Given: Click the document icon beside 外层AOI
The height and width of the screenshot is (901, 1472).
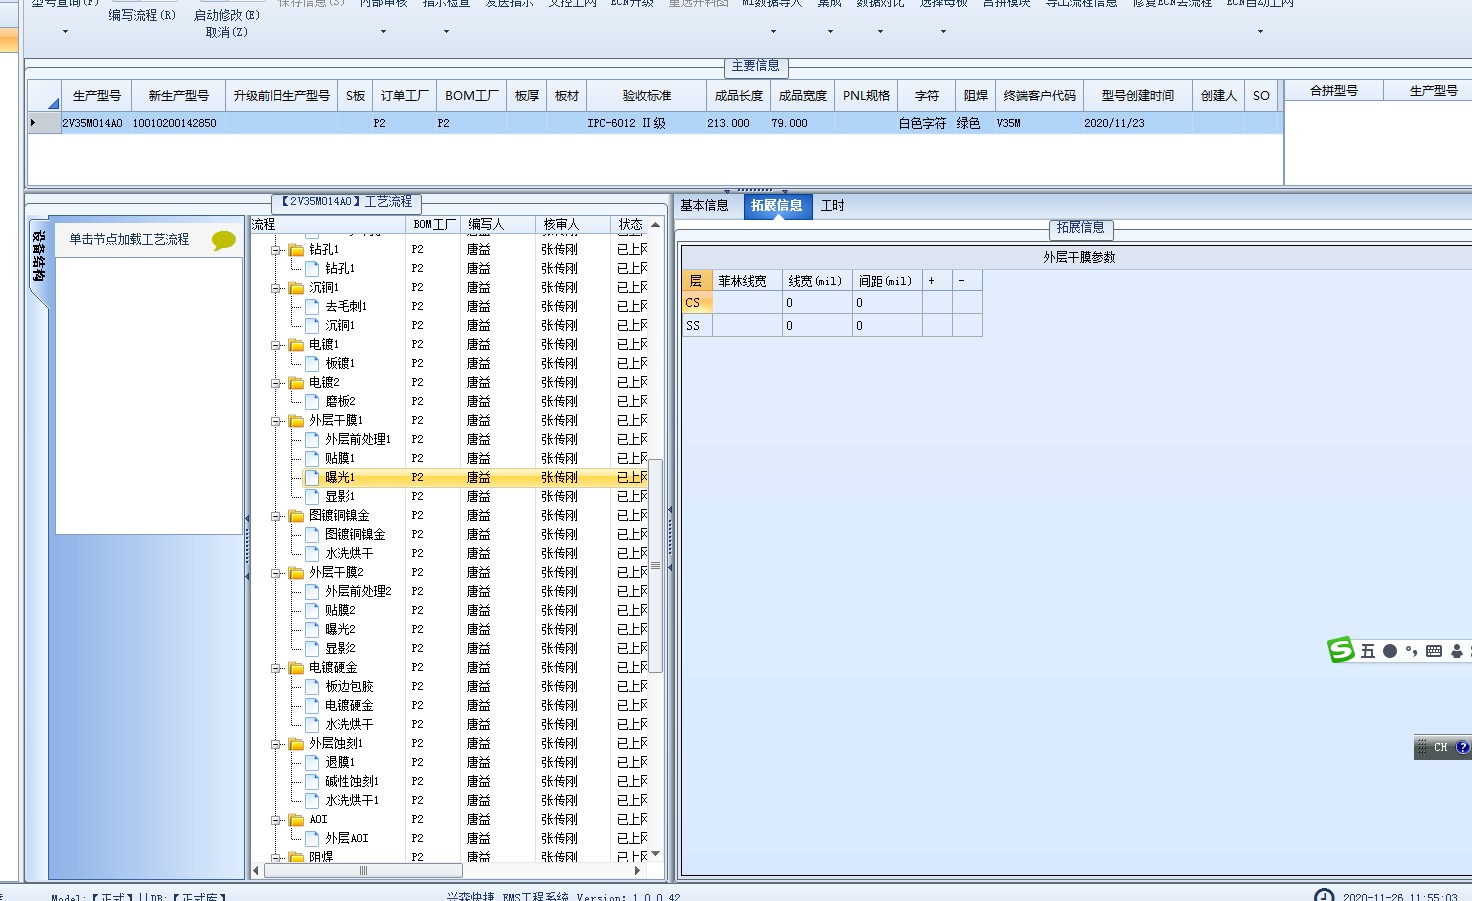Looking at the screenshot, I should point(312,838).
